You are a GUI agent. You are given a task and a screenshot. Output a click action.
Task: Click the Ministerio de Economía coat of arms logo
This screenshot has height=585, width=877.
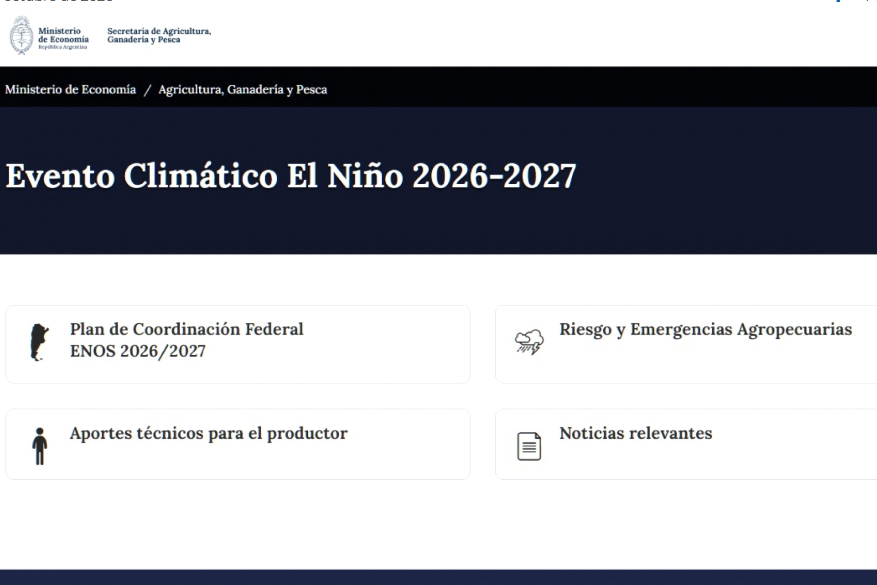21,35
